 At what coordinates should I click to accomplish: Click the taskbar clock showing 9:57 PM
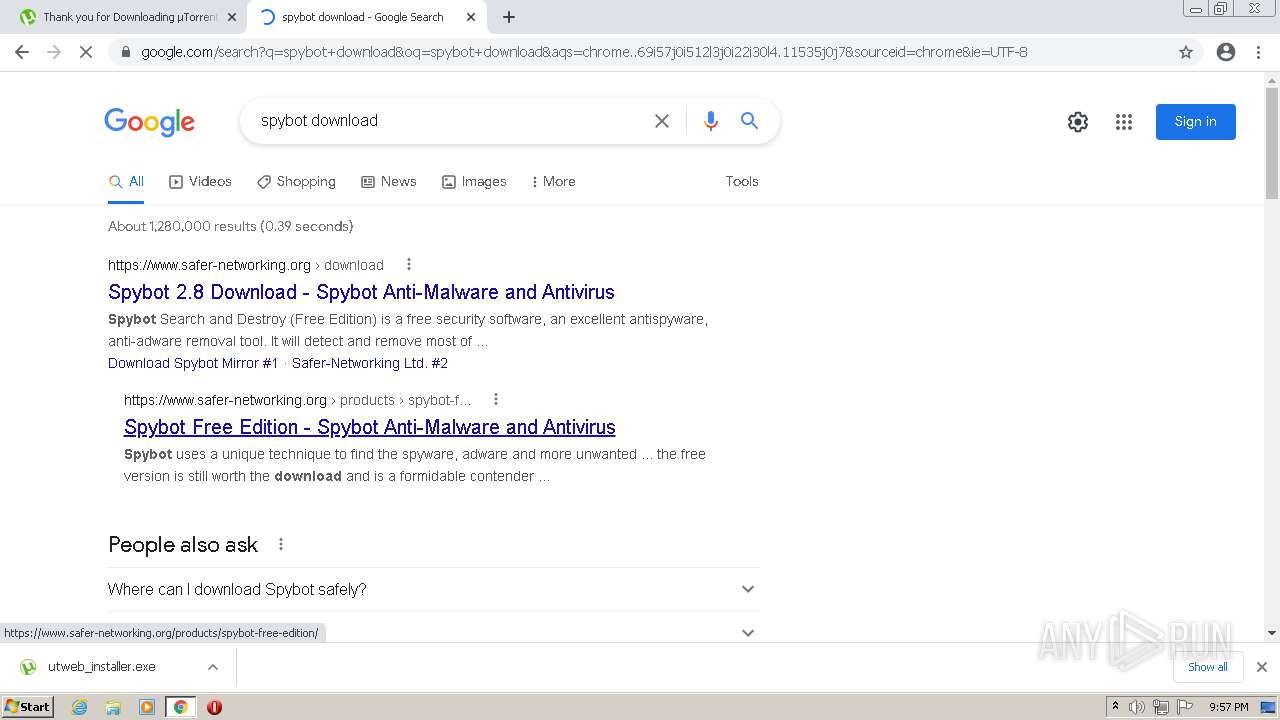tap(1228, 707)
